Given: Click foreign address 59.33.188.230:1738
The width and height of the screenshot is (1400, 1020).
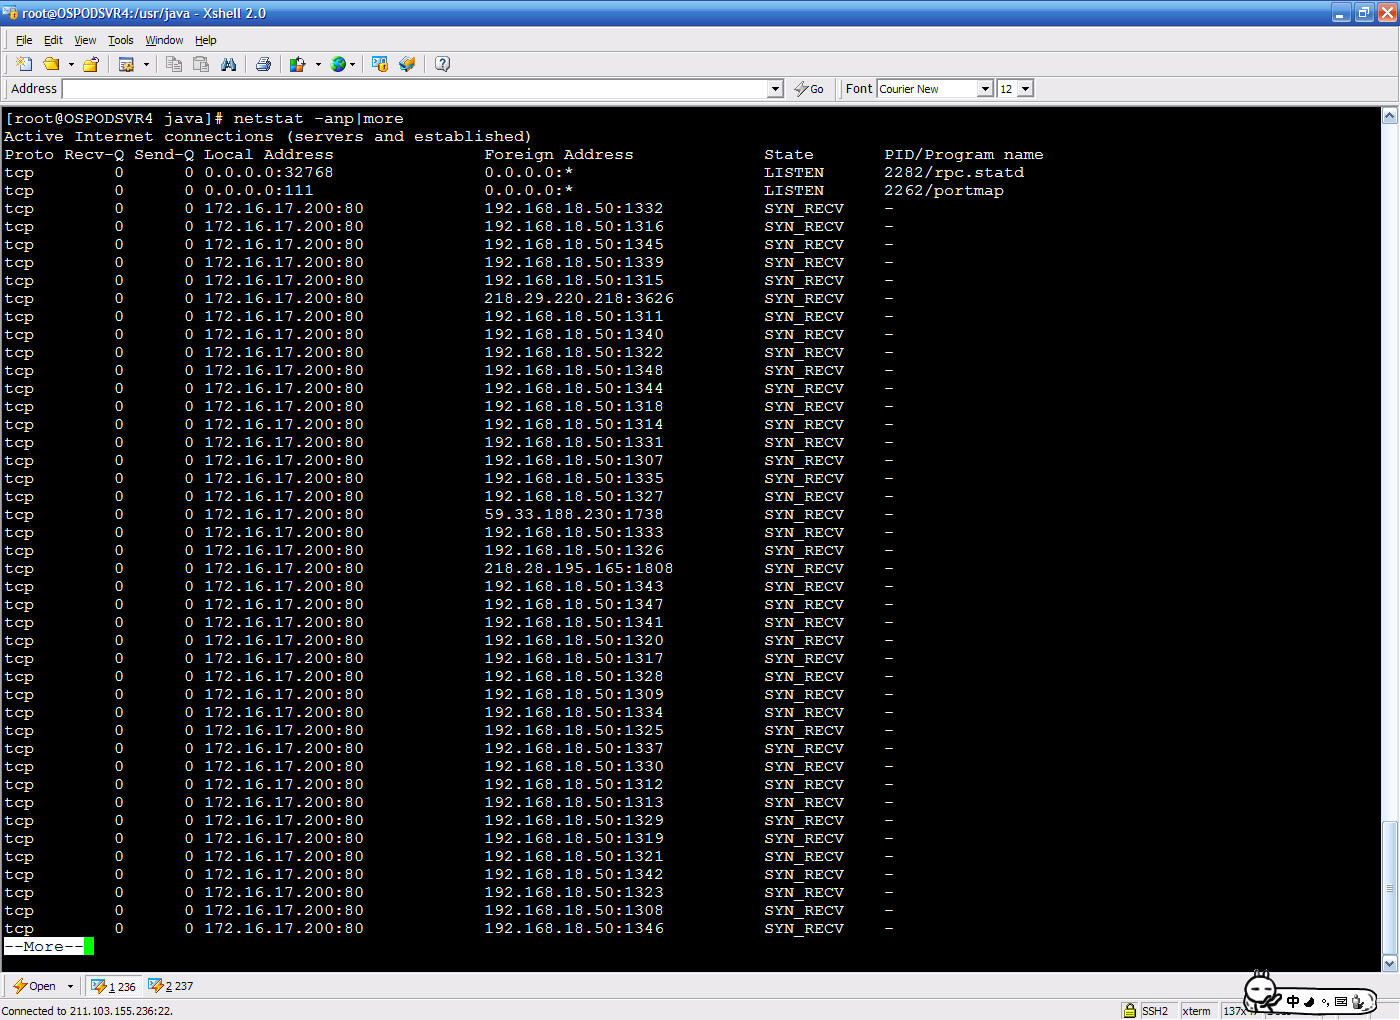Looking at the screenshot, I should pos(574,514).
